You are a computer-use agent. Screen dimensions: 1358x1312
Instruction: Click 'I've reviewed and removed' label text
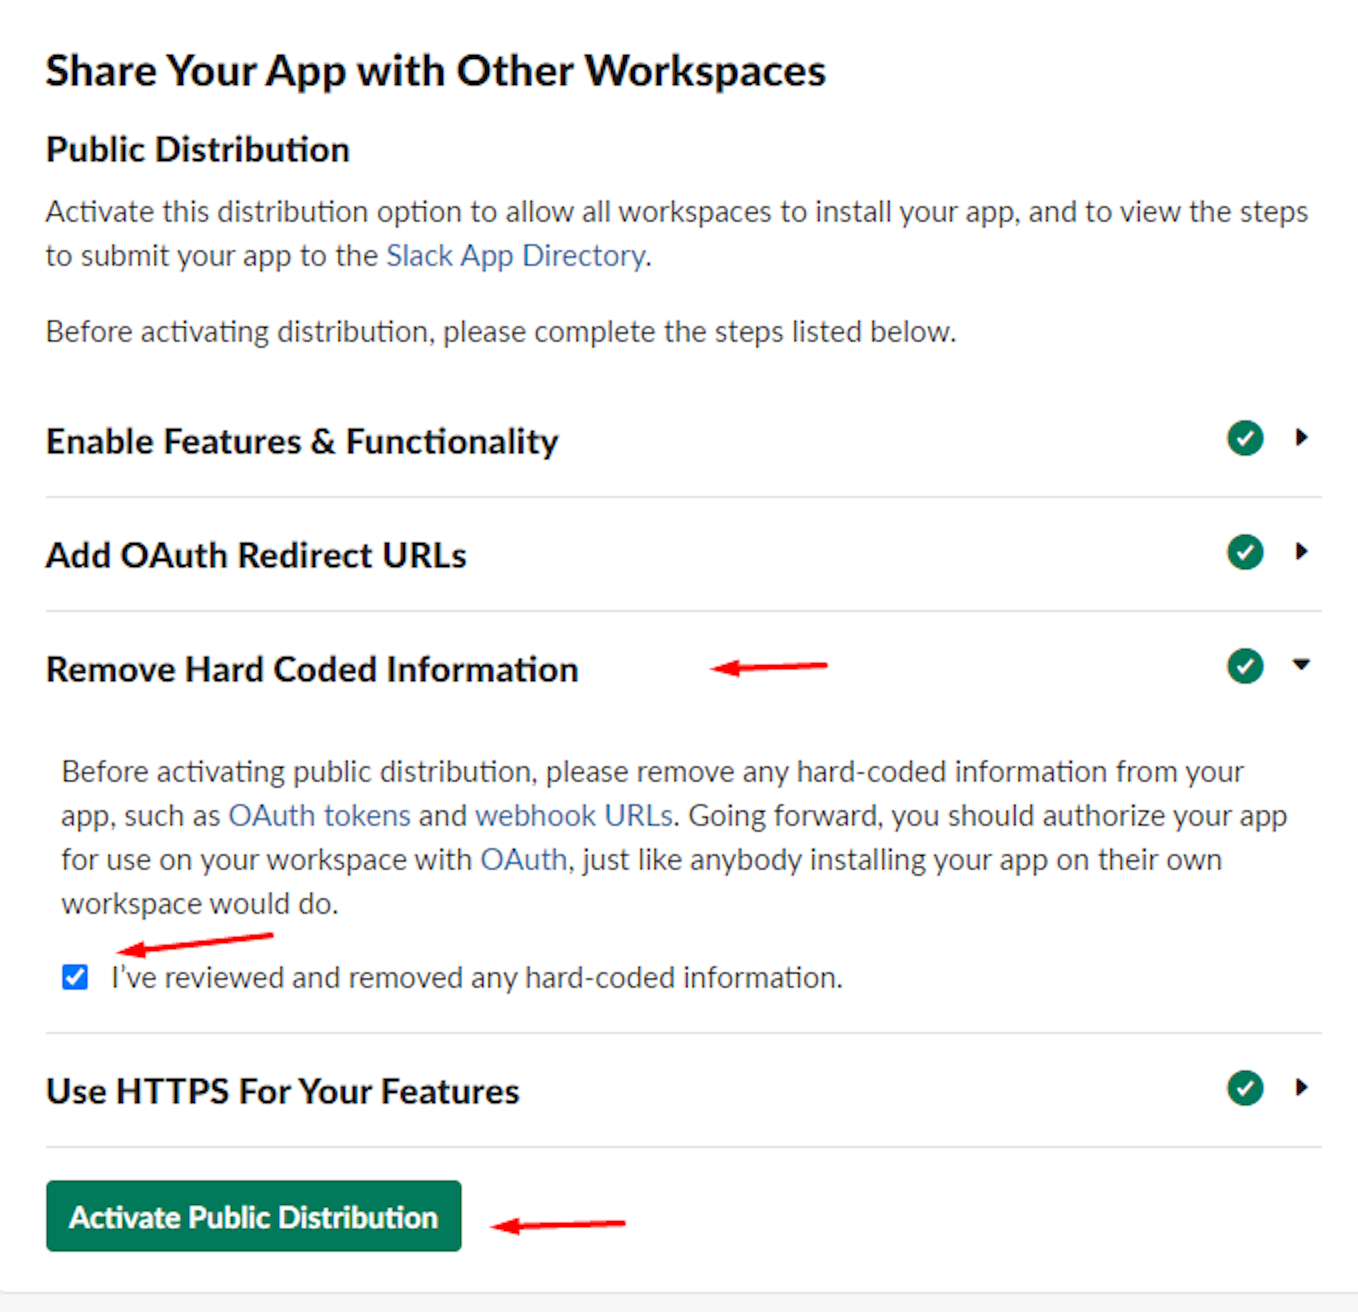(476, 978)
